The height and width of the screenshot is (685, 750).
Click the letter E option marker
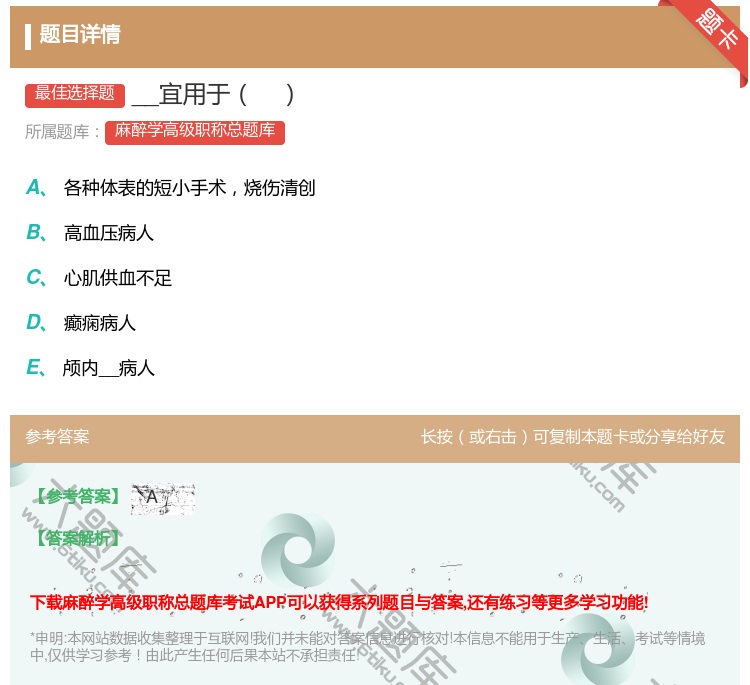pos(37,367)
